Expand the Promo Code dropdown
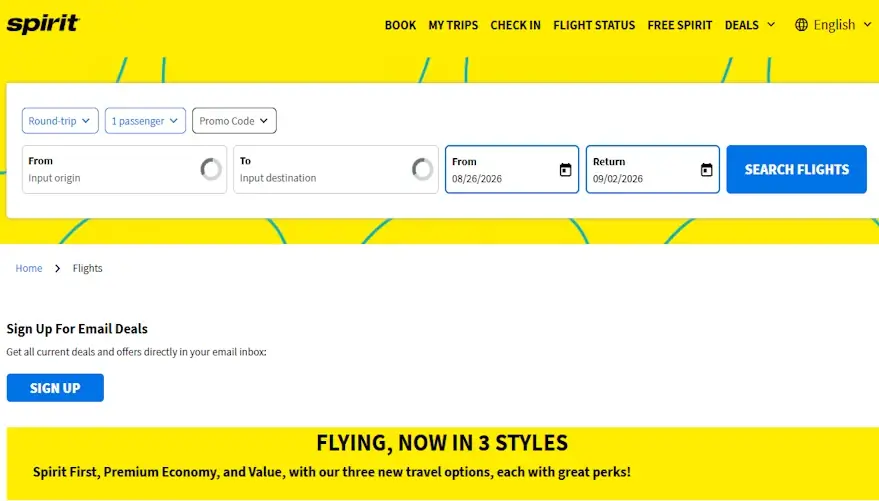879x501 pixels. coord(234,120)
